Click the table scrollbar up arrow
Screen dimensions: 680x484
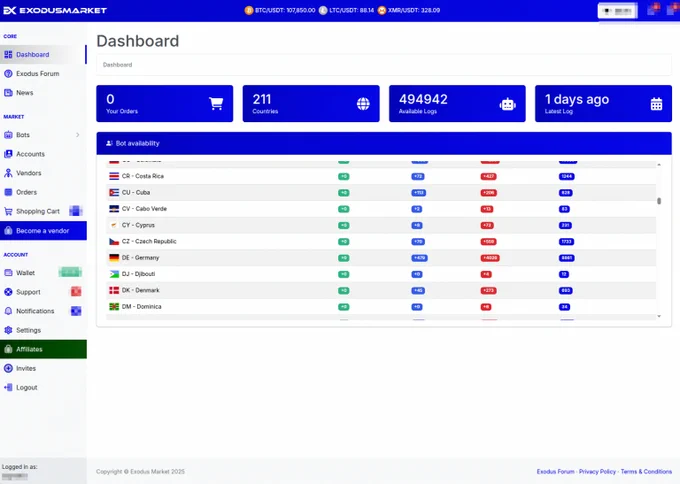(659, 165)
